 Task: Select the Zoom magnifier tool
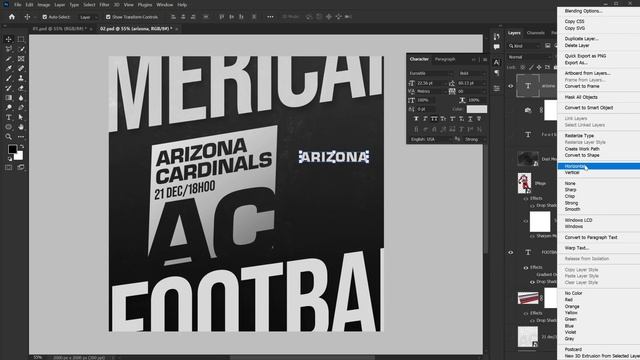9,137
